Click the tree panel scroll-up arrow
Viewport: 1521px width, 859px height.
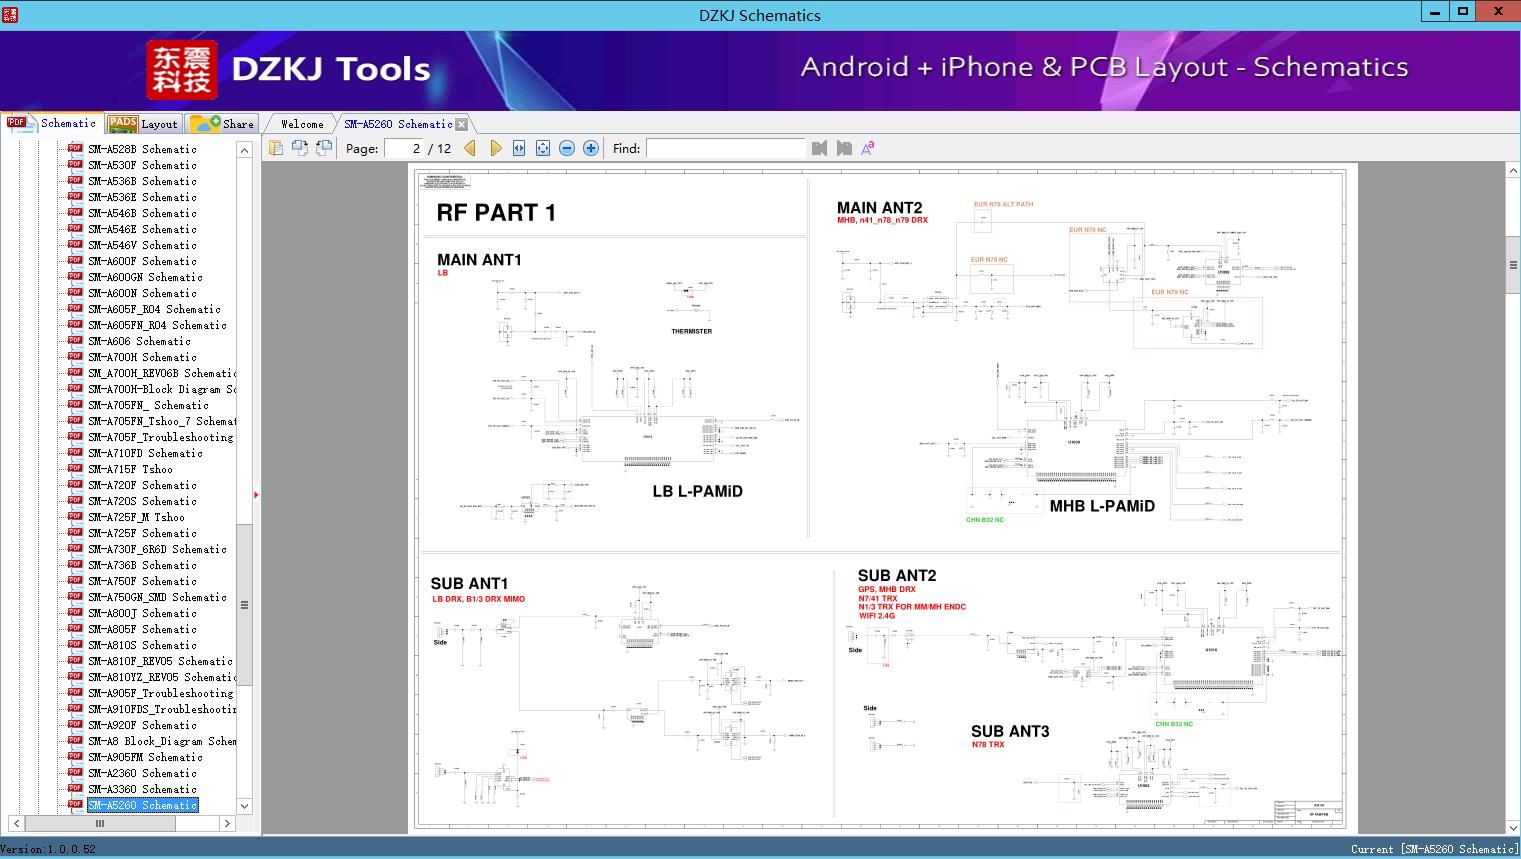(x=244, y=150)
